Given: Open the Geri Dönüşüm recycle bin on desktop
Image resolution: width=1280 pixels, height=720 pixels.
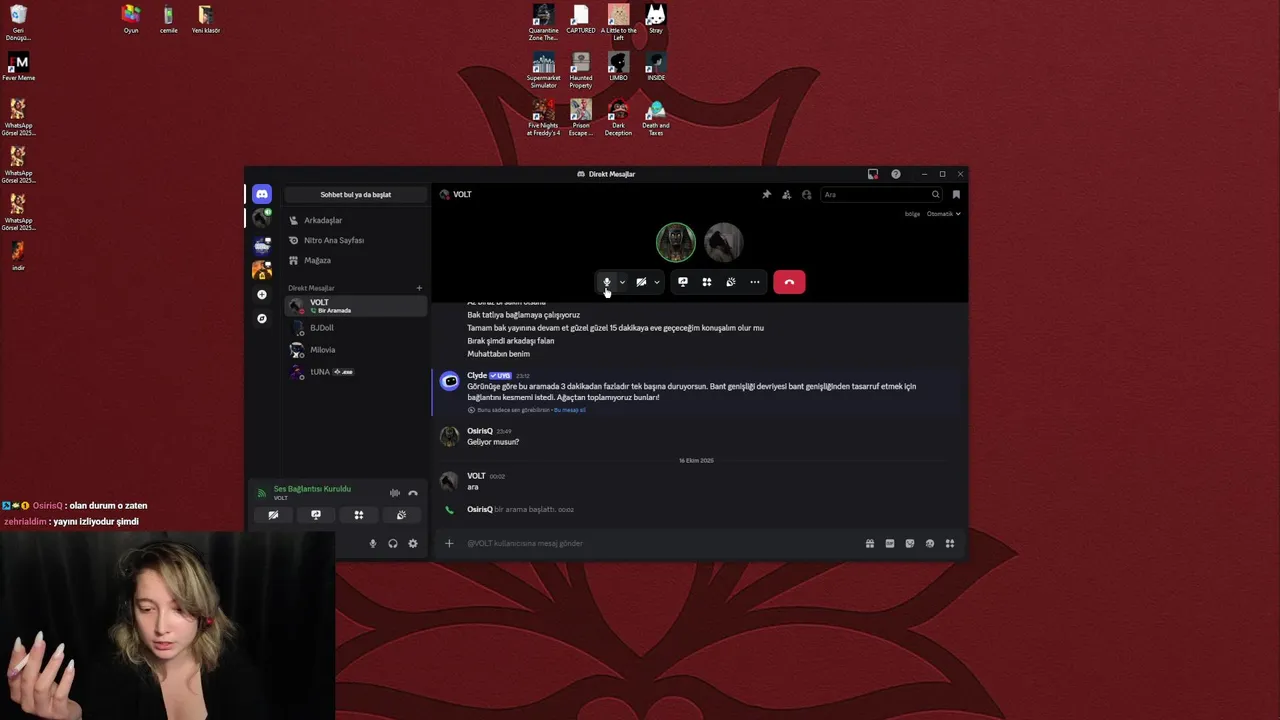Looking at the screenshot, I should tap(18, 22).
